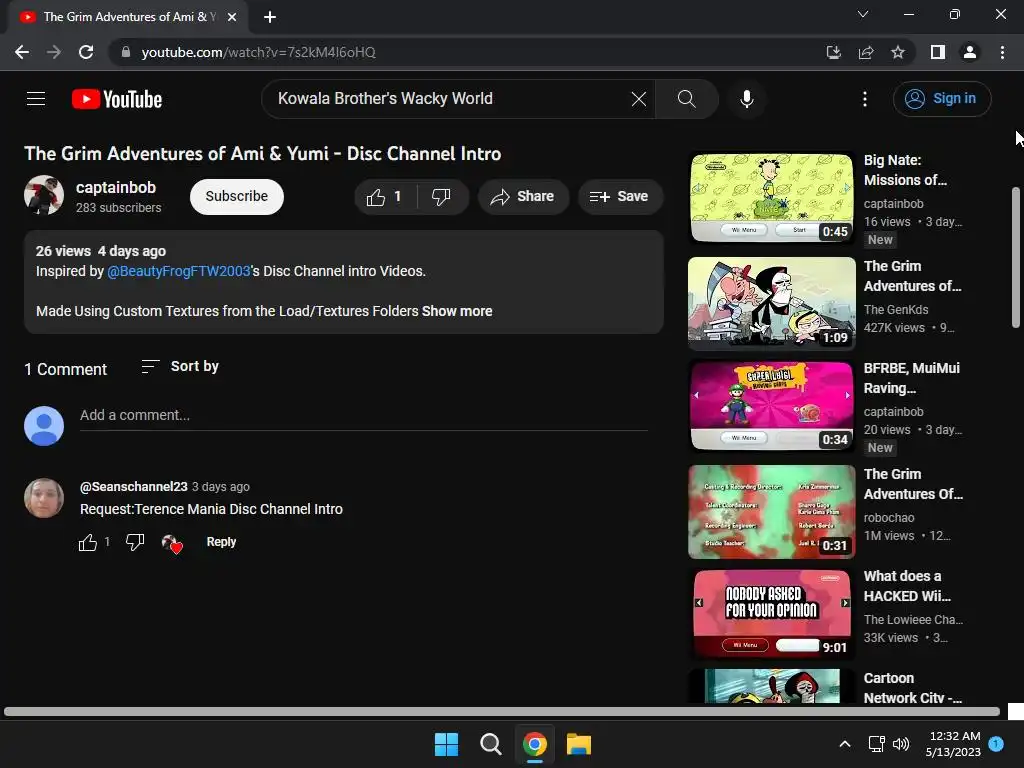View site info lock icon

125,52
